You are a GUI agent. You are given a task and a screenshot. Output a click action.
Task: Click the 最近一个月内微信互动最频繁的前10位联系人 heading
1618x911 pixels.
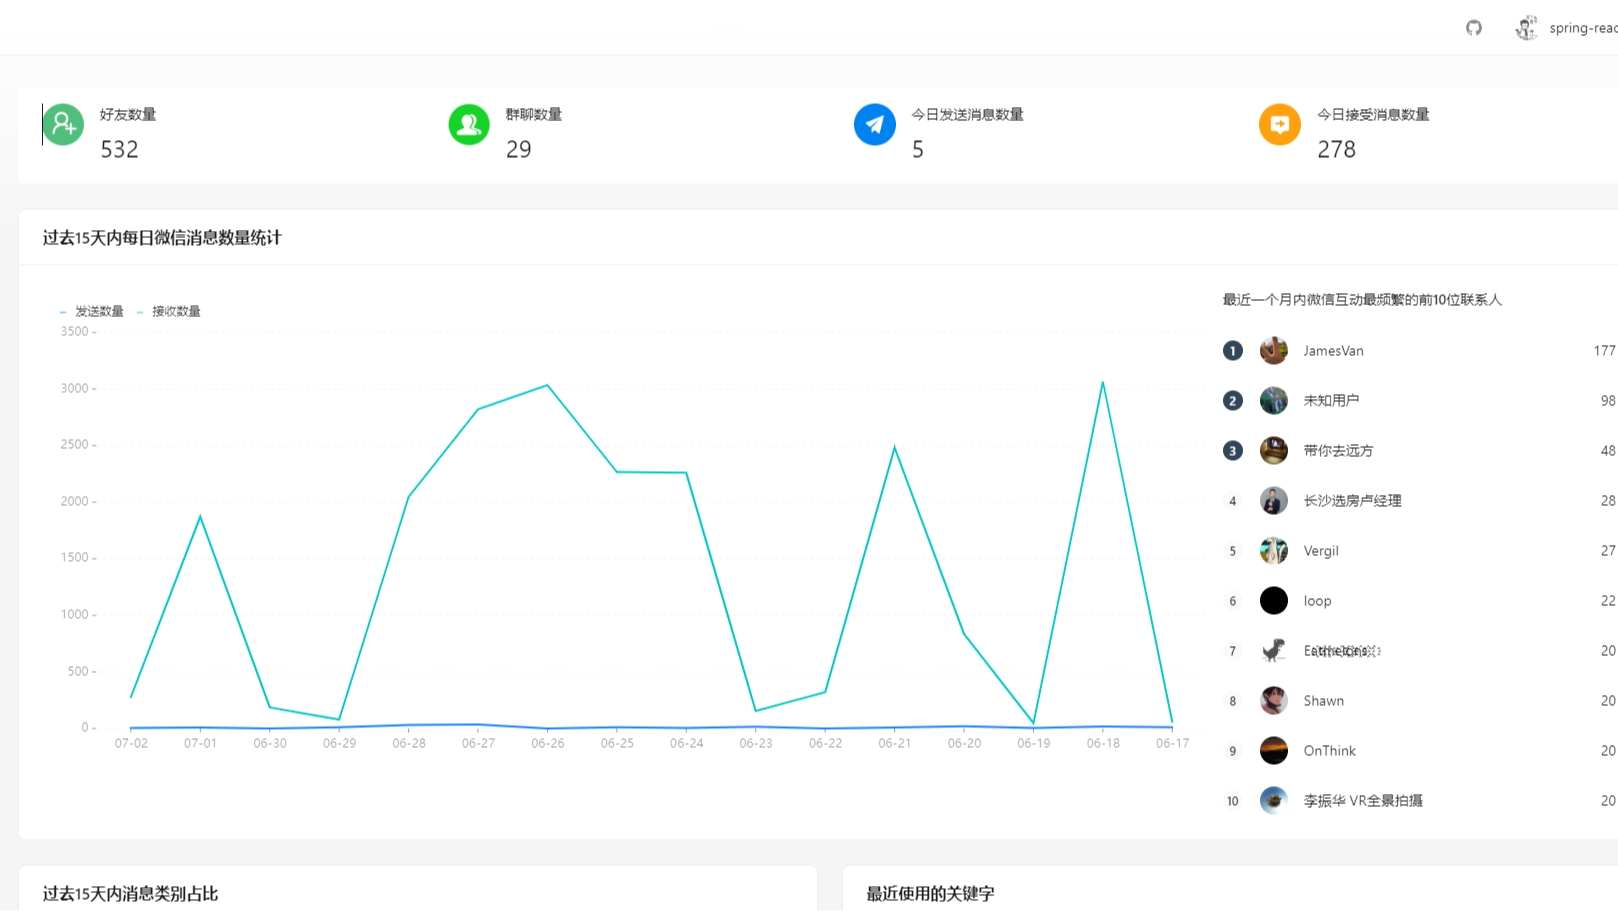pyautogui.click(x=1362, y=299)
